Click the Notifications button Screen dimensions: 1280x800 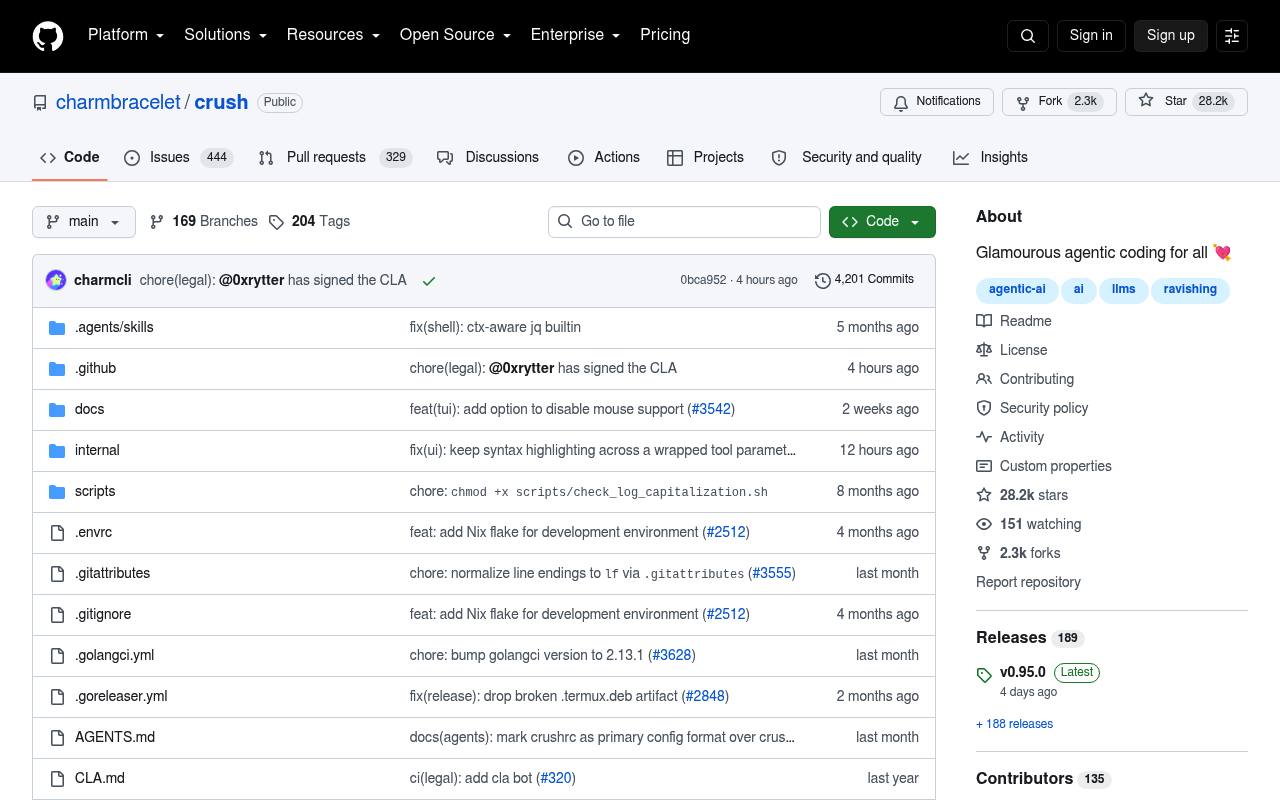[x=937, y=102]
